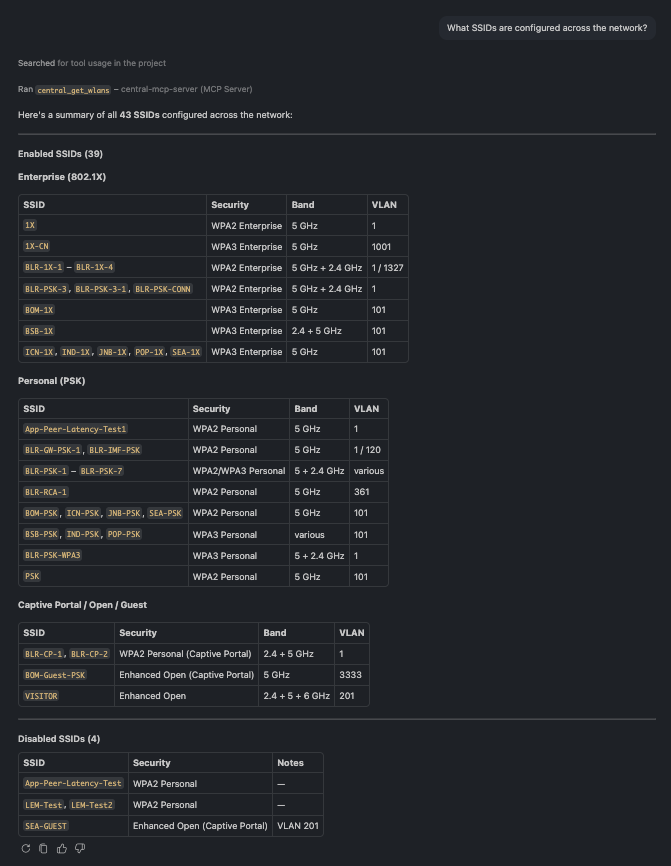Click the 'WPA2/WPA3 Personal' security cell
Screen dimensions: 671x866
pos(239,471)
